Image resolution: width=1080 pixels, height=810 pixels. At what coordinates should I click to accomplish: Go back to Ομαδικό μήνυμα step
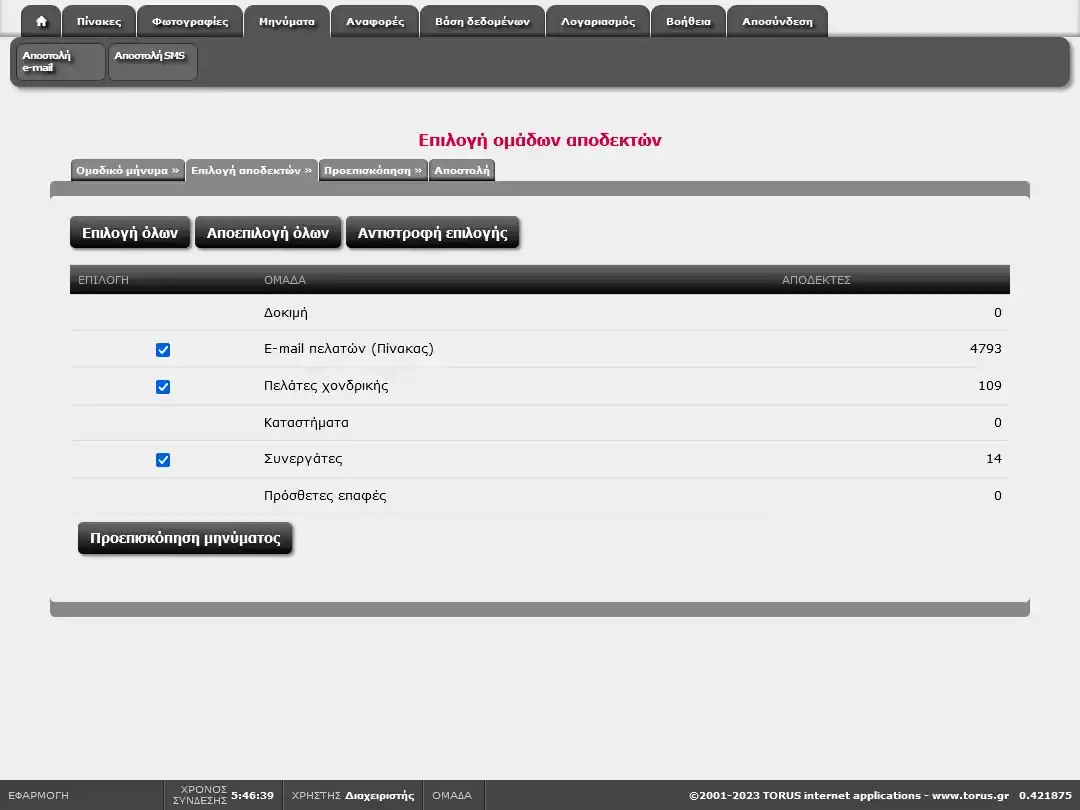point(127,171)
